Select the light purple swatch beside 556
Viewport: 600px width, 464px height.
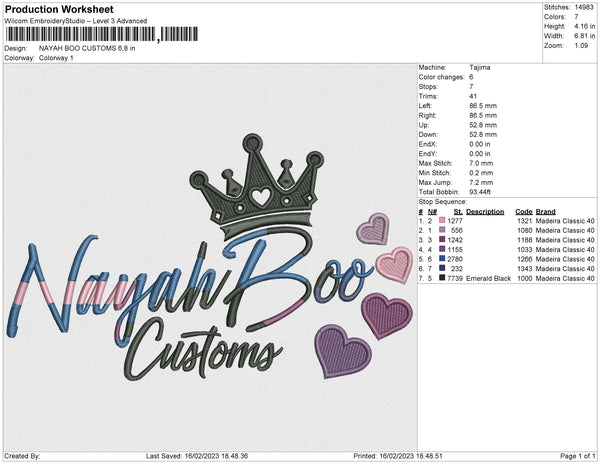click(x=442, y=230)
